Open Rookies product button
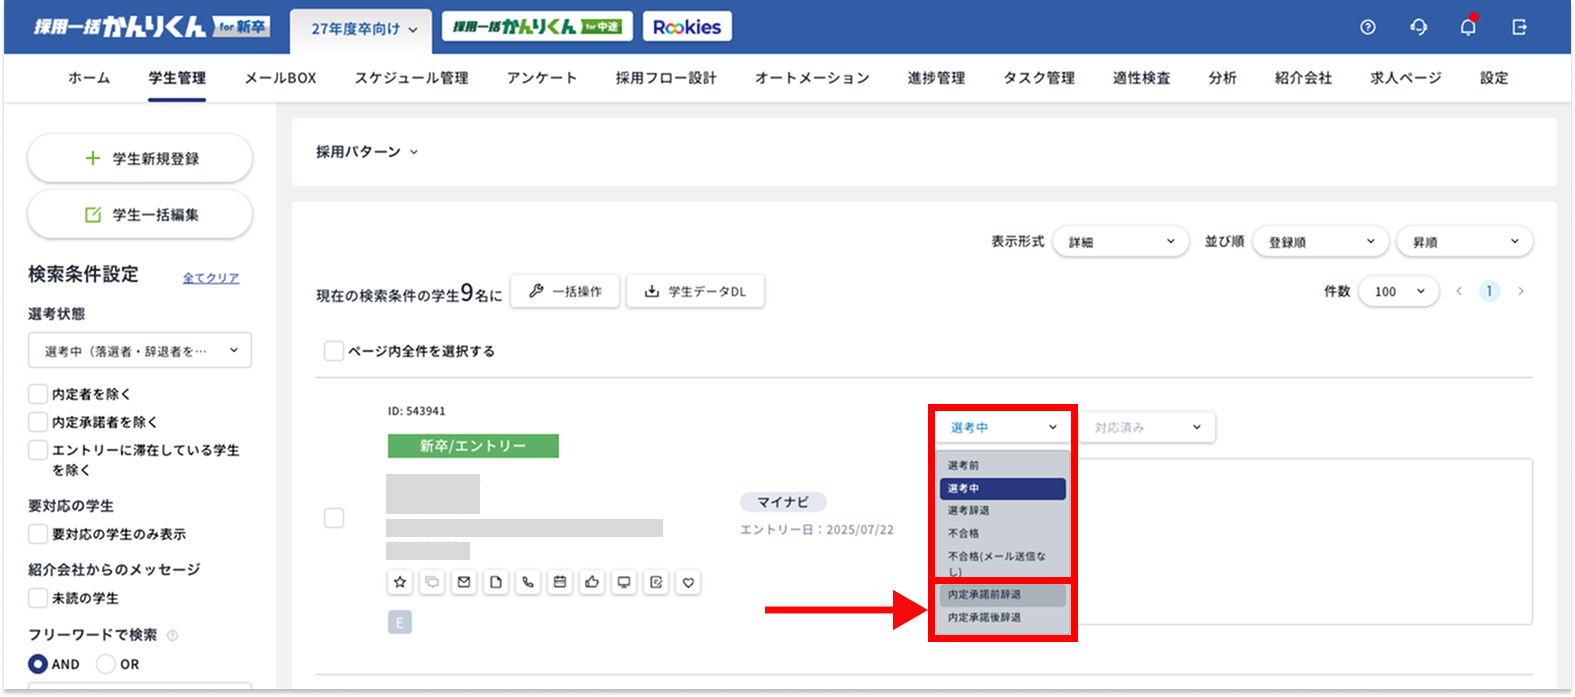The image size is (1575, 697). [x=687, y=27]
